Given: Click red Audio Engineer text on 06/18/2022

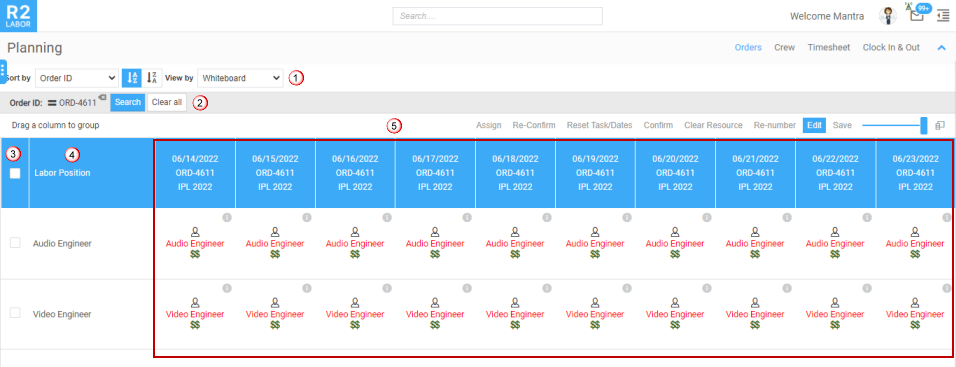Looking at the screenshot, I should coord(515,243).
